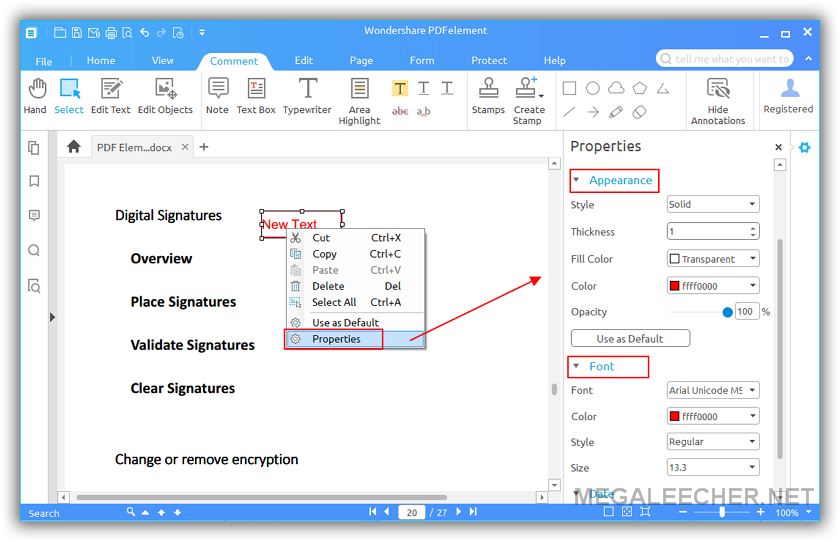Click Use as Default button in Properties
The width and height of the screenshot is (840, 542).
pyautogui.click(x=630, y=338)
